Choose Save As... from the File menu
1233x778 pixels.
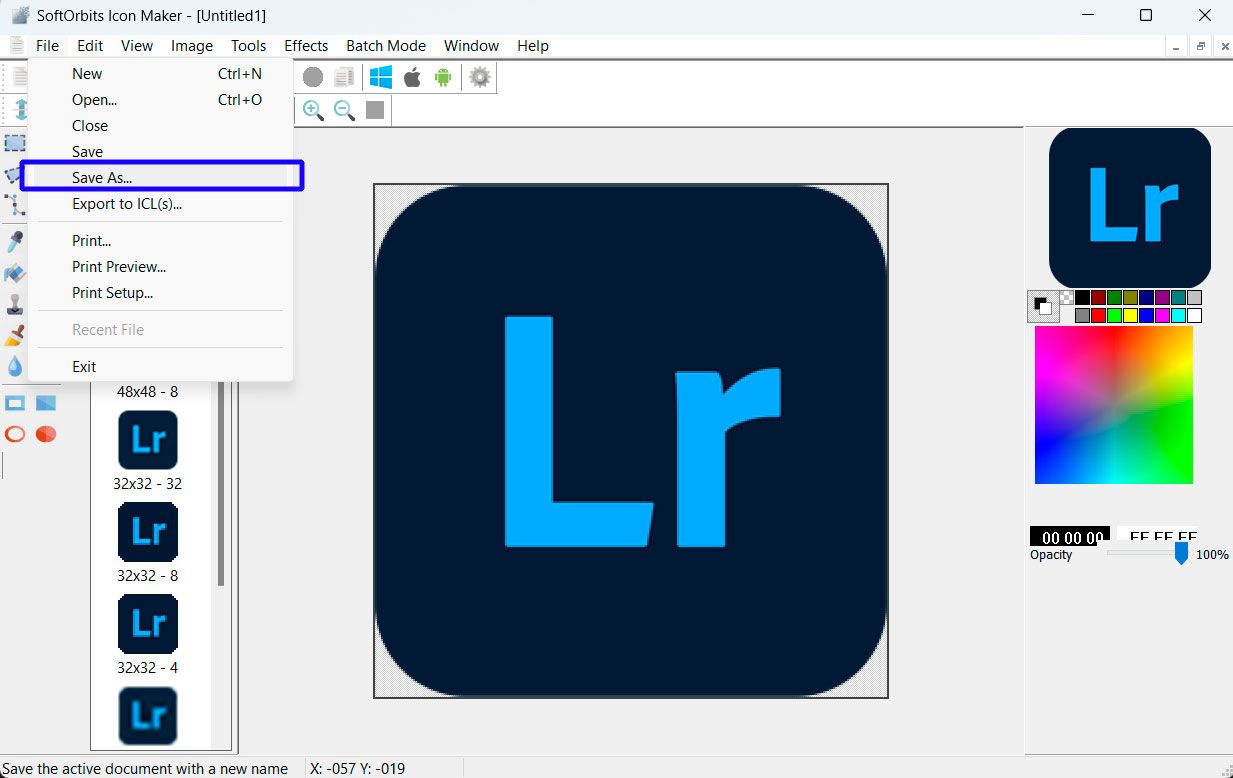pyautogui.click(x=160, y=177)
